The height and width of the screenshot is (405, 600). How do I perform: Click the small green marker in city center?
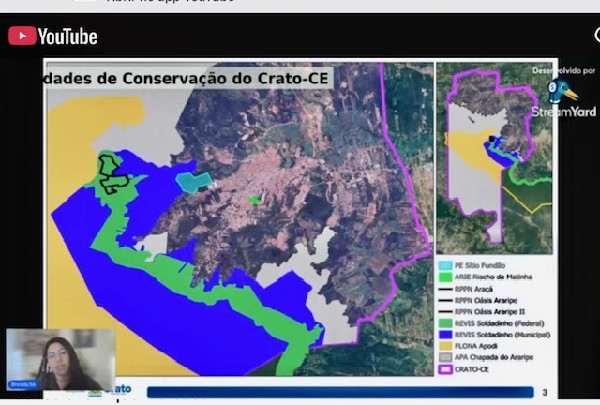point(255,200)
